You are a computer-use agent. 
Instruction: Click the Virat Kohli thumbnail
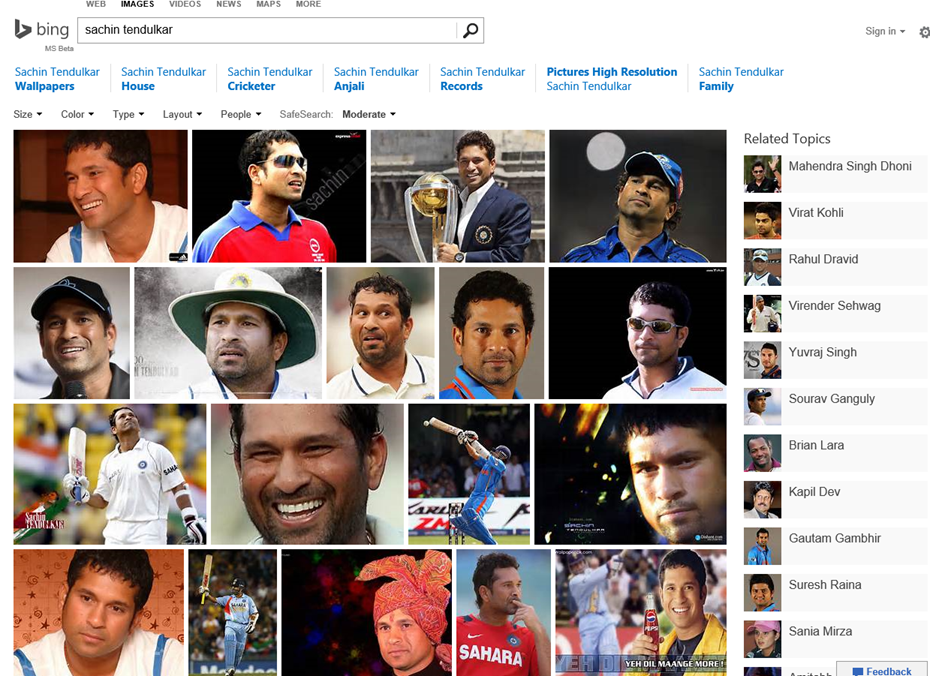pos(763,221)
